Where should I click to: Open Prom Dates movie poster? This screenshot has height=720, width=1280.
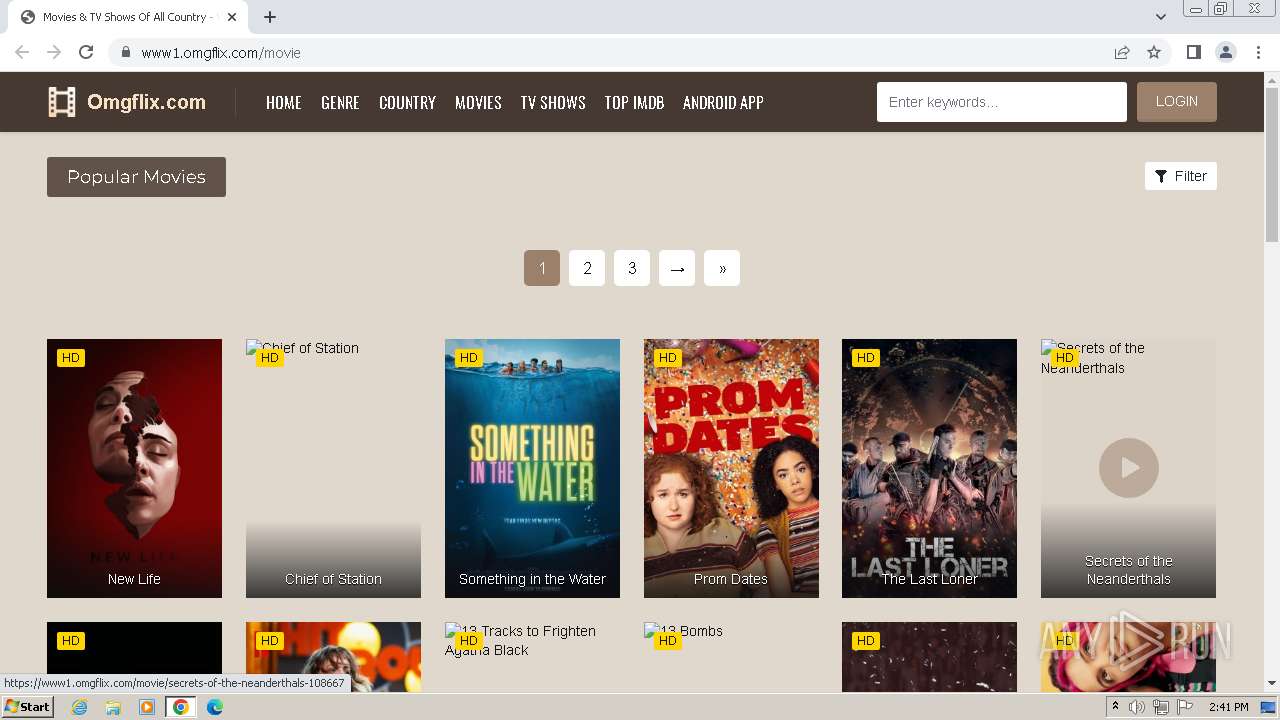click(x=731, y=468)
